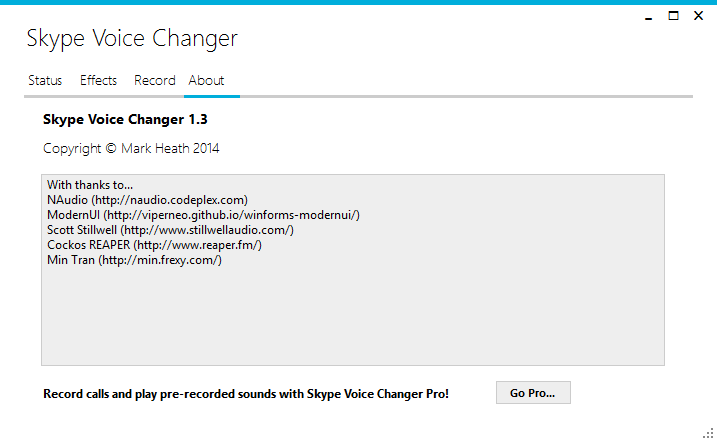Close the Skype Voice Changer window

coord(701,15)
